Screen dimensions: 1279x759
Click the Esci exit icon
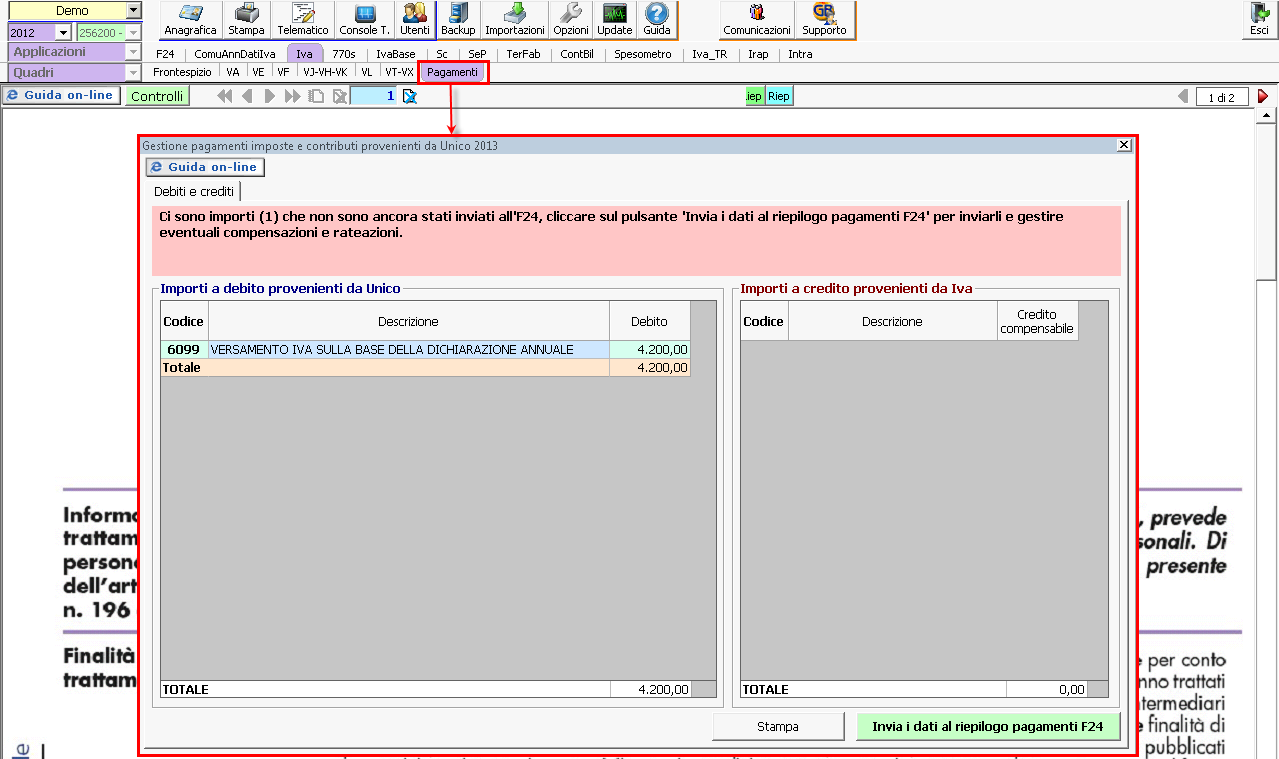(x=1259, y=19)
